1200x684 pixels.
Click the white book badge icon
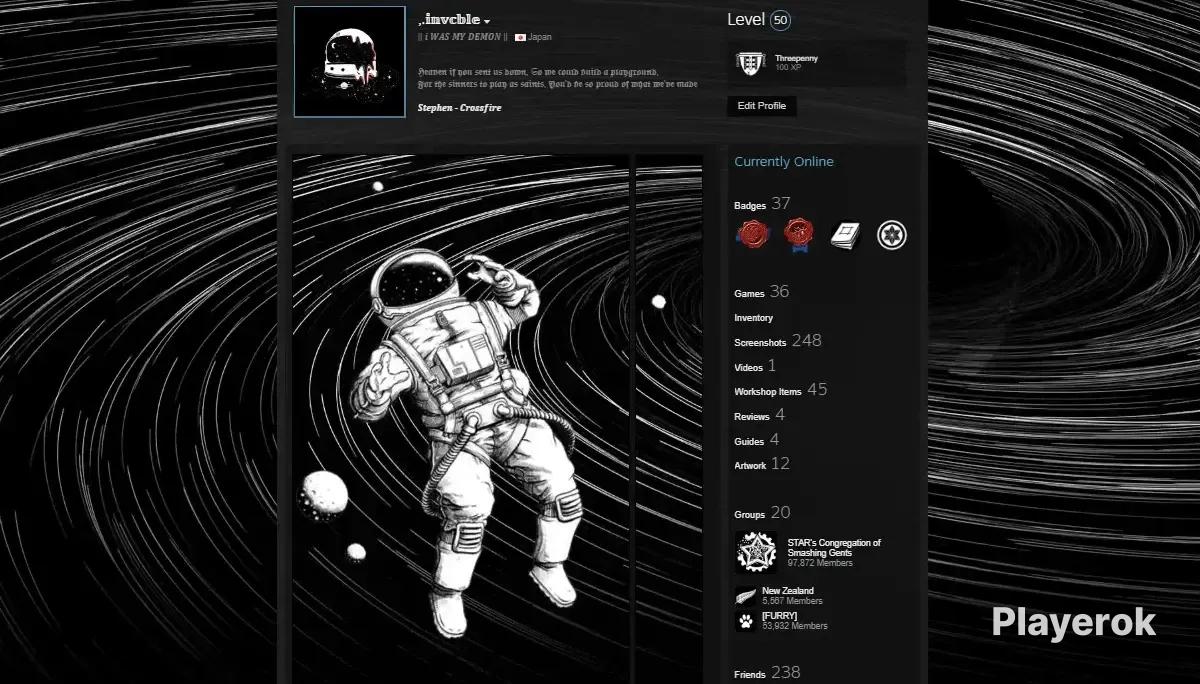[x=845, y=235]
